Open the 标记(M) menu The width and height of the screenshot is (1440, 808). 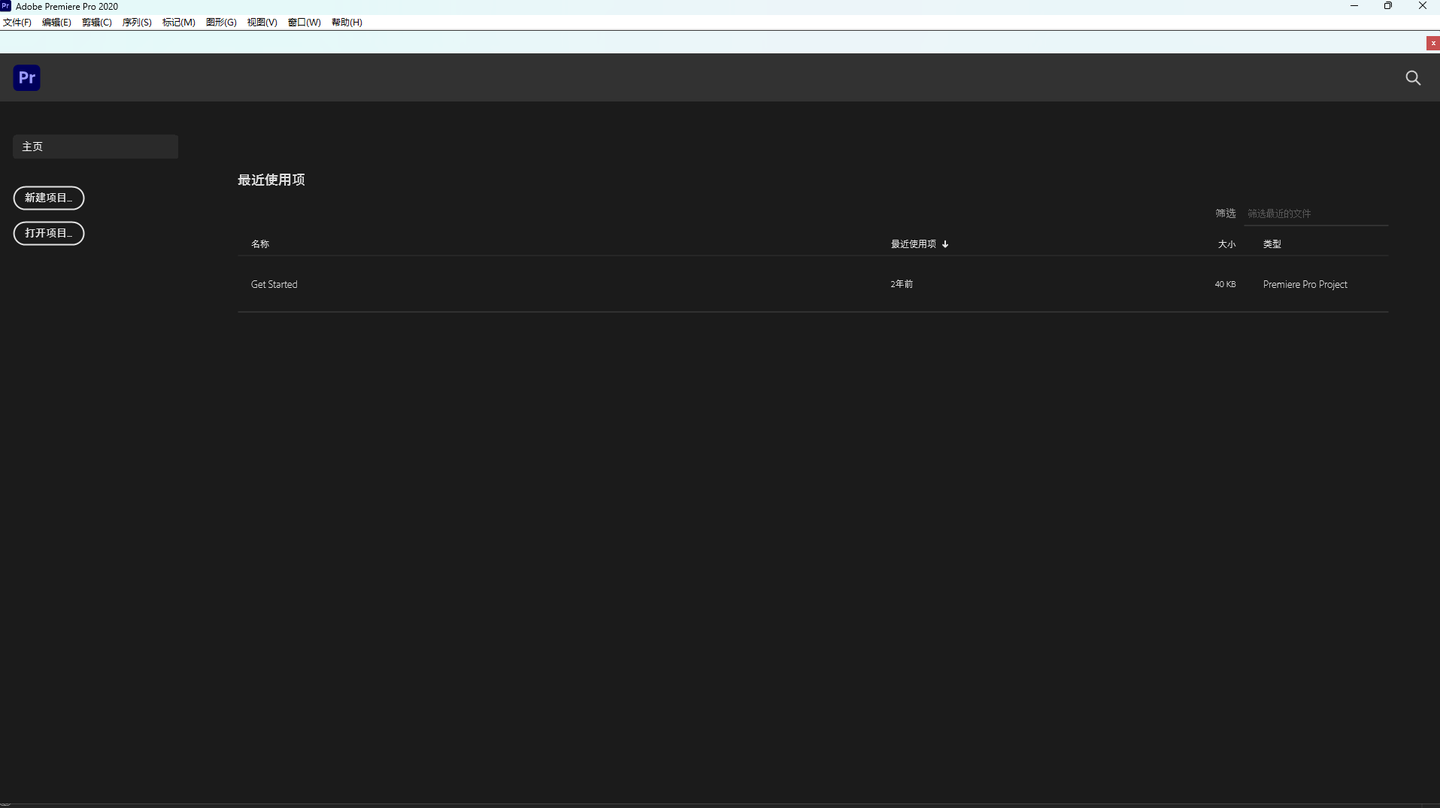tap(179, 22)
